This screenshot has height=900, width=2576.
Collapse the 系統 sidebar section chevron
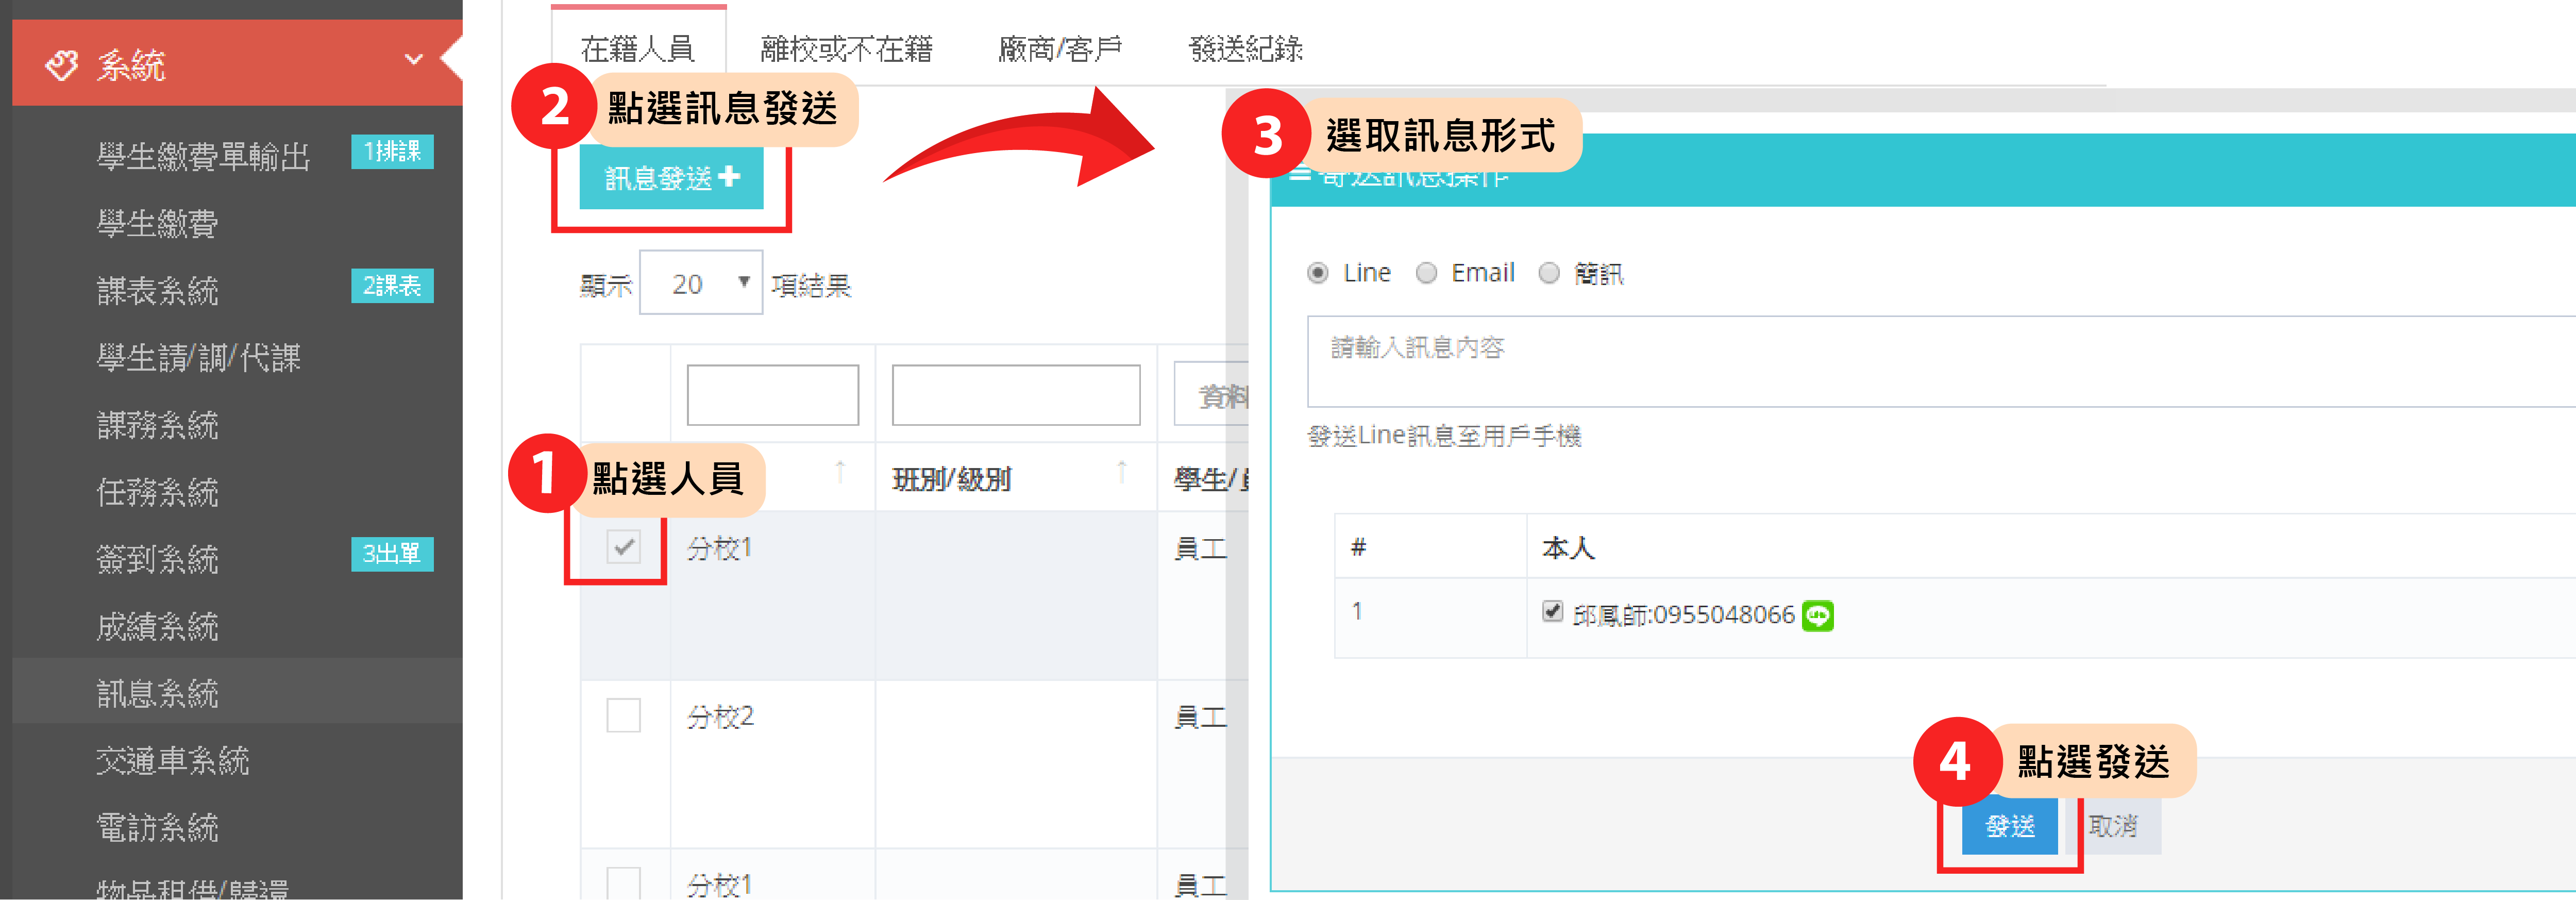click(413, 60)
